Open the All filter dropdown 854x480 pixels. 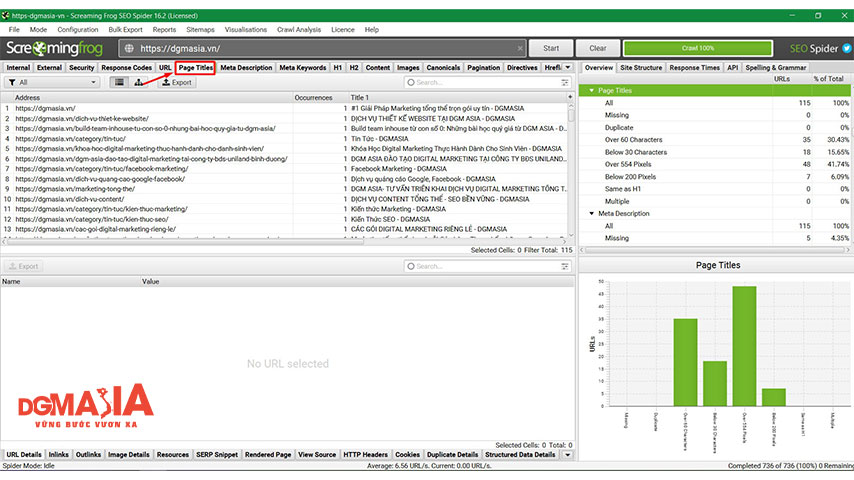[52, 82]
